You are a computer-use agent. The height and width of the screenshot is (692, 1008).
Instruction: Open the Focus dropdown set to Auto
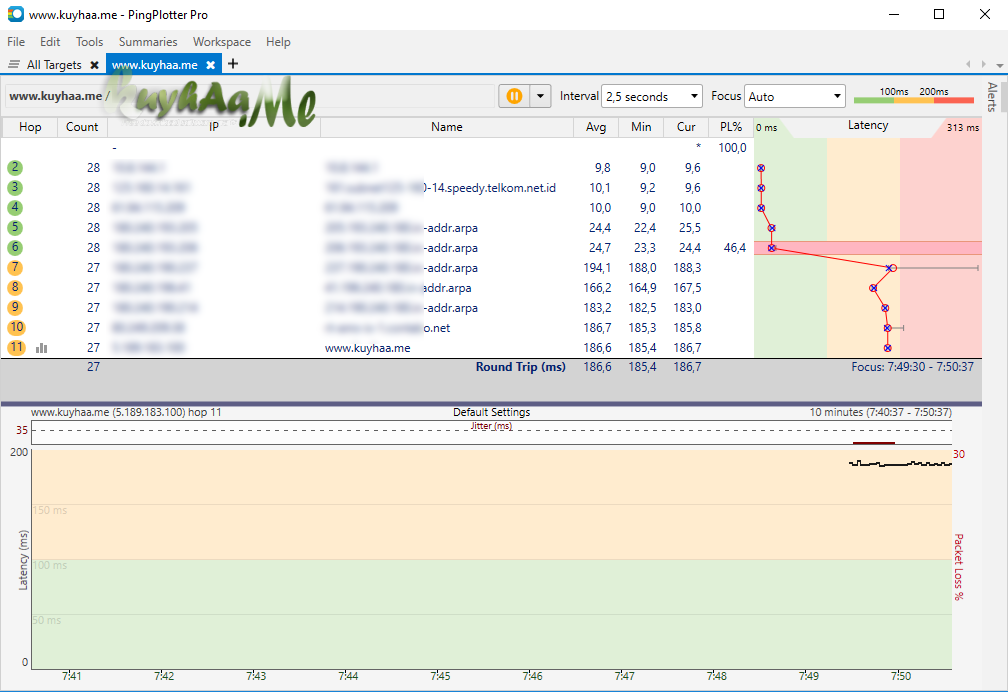point(795,96)
